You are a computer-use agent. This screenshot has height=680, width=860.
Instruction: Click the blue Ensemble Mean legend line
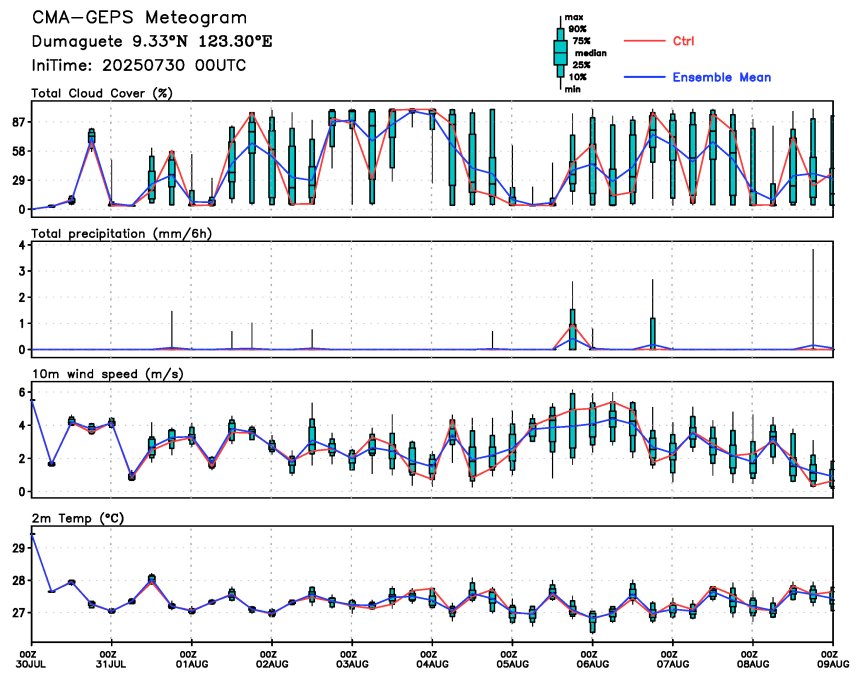coord(644,77)
